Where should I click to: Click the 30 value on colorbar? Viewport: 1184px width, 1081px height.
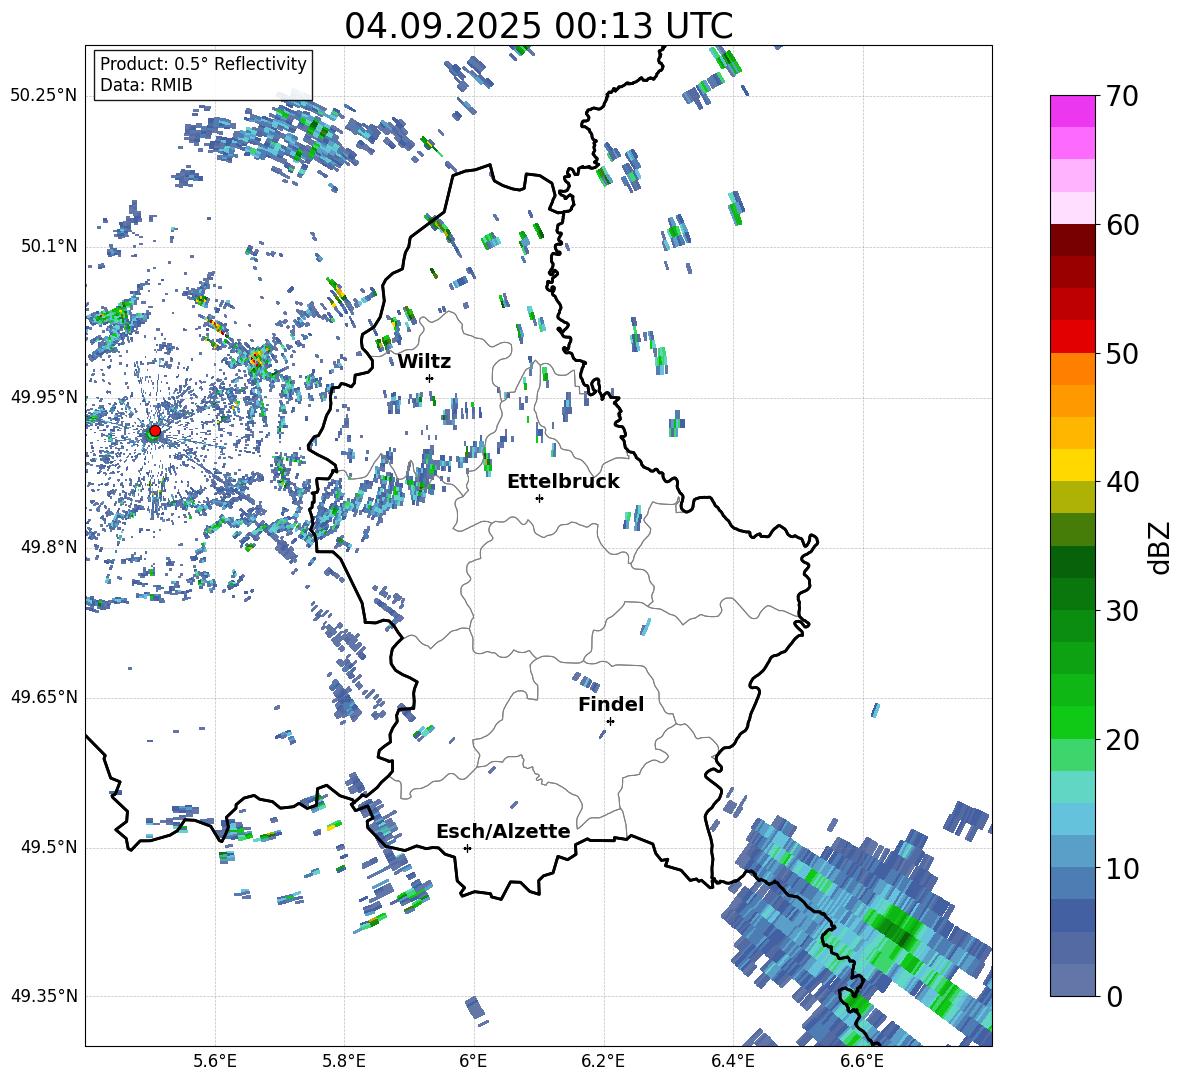1122,611
